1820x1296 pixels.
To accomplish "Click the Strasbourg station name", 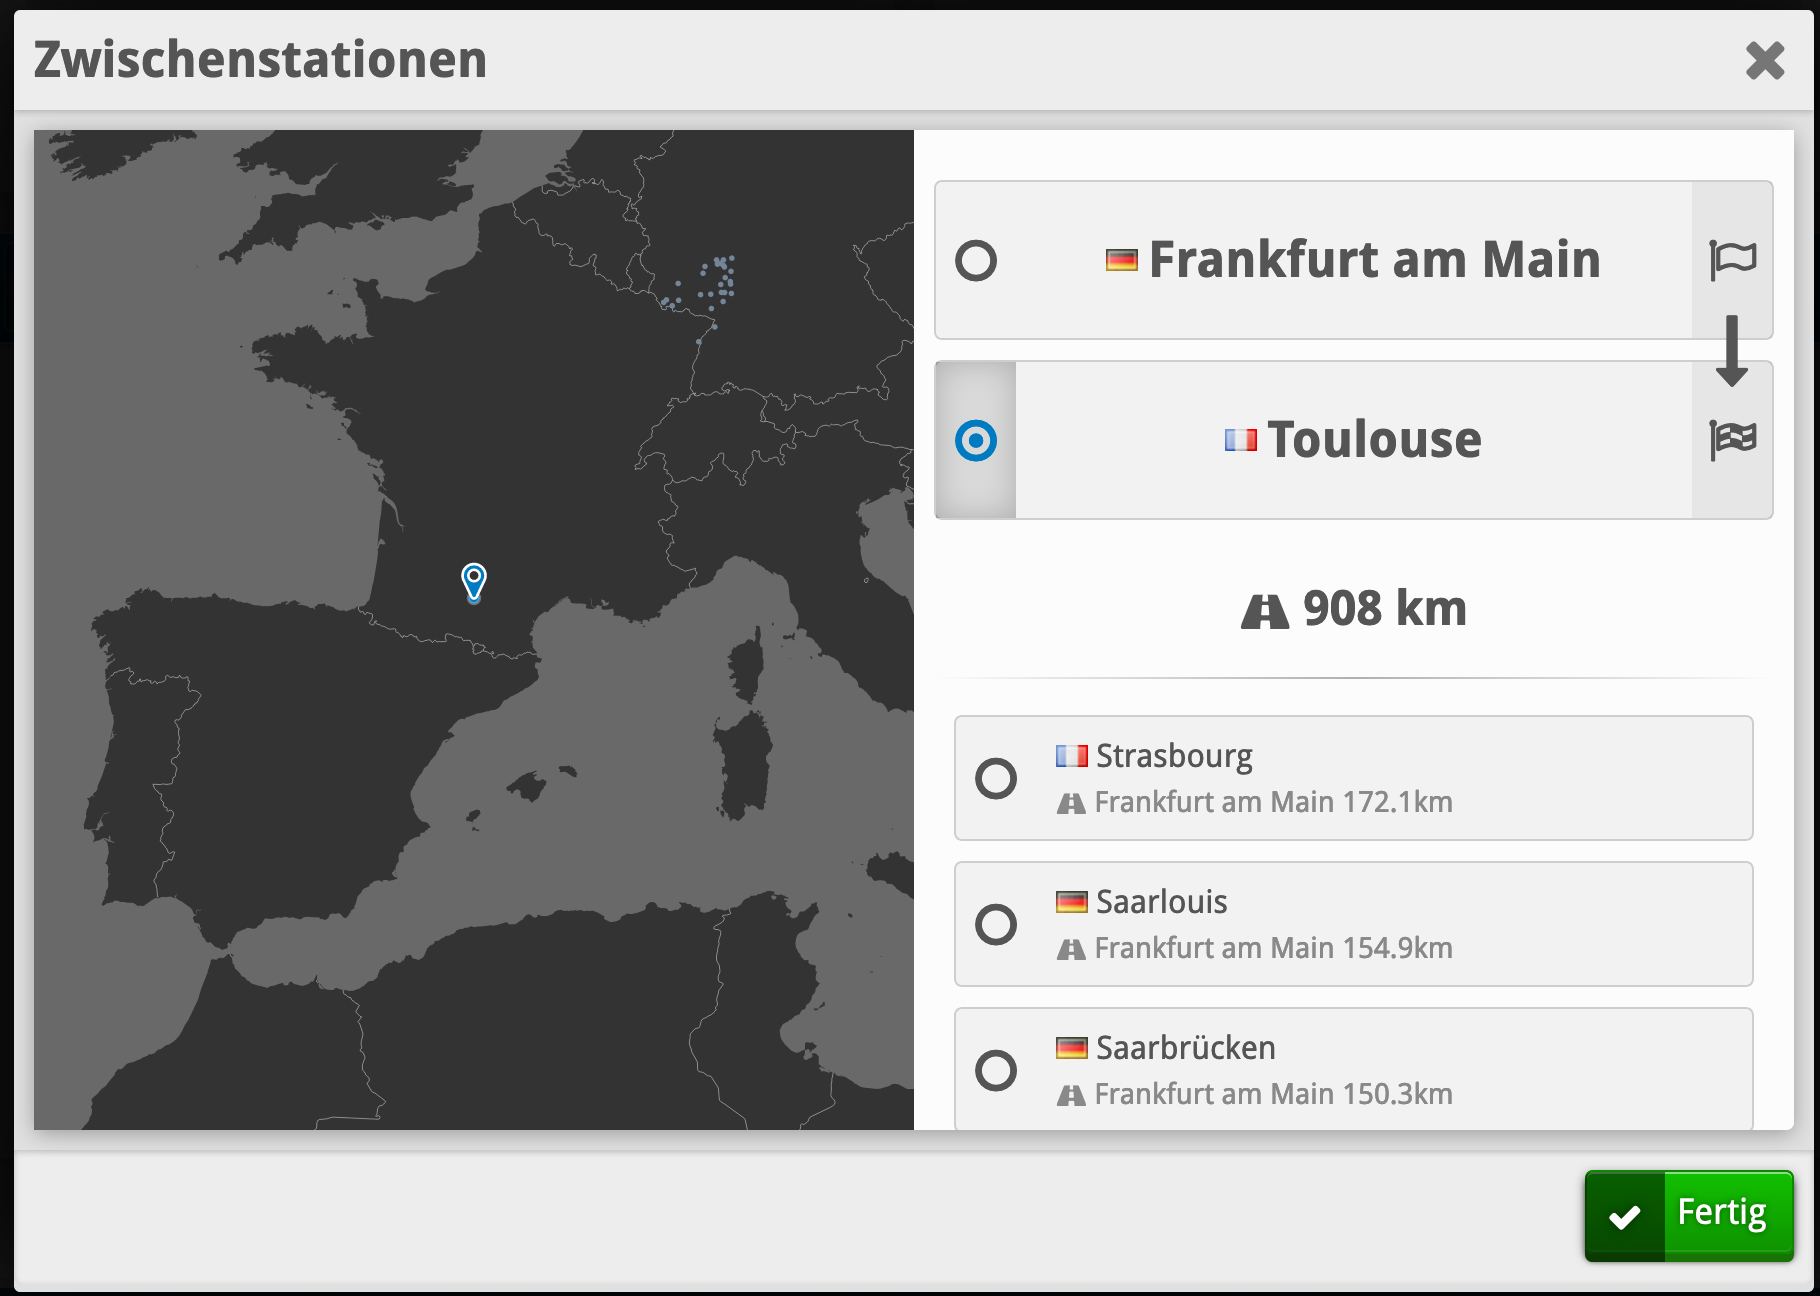I will pyautogui.click(x=1174, y=756).
